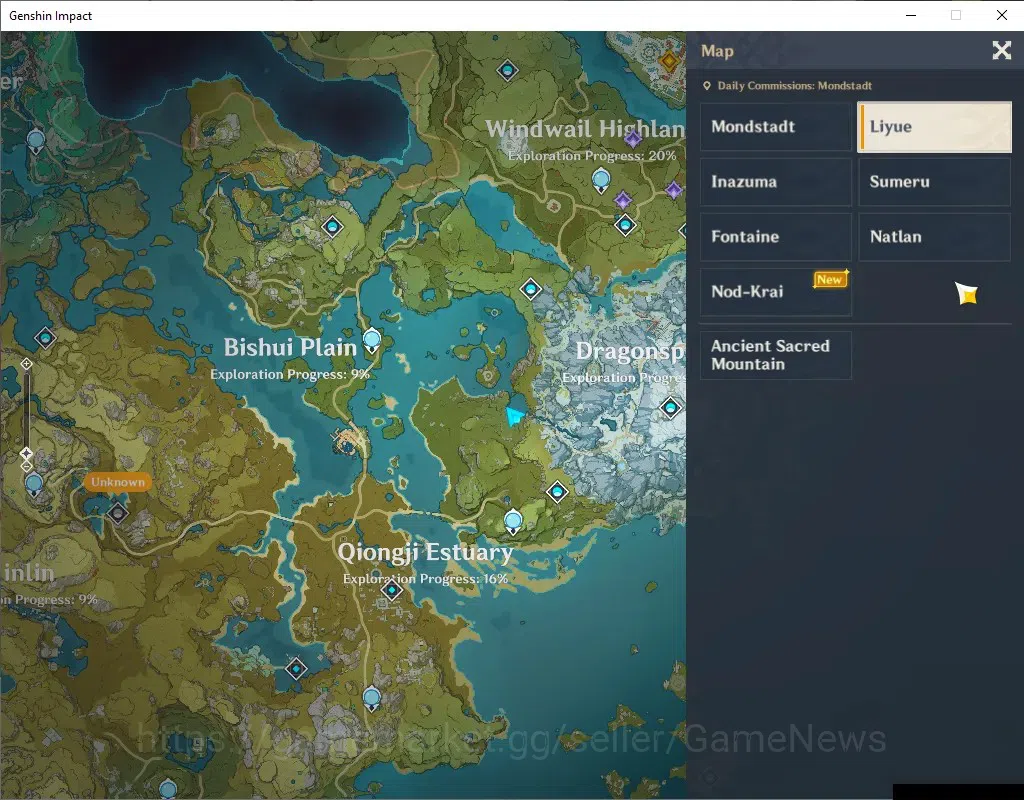
Task: Click the map zoom slider handle
Action: [x=26, y=453]
